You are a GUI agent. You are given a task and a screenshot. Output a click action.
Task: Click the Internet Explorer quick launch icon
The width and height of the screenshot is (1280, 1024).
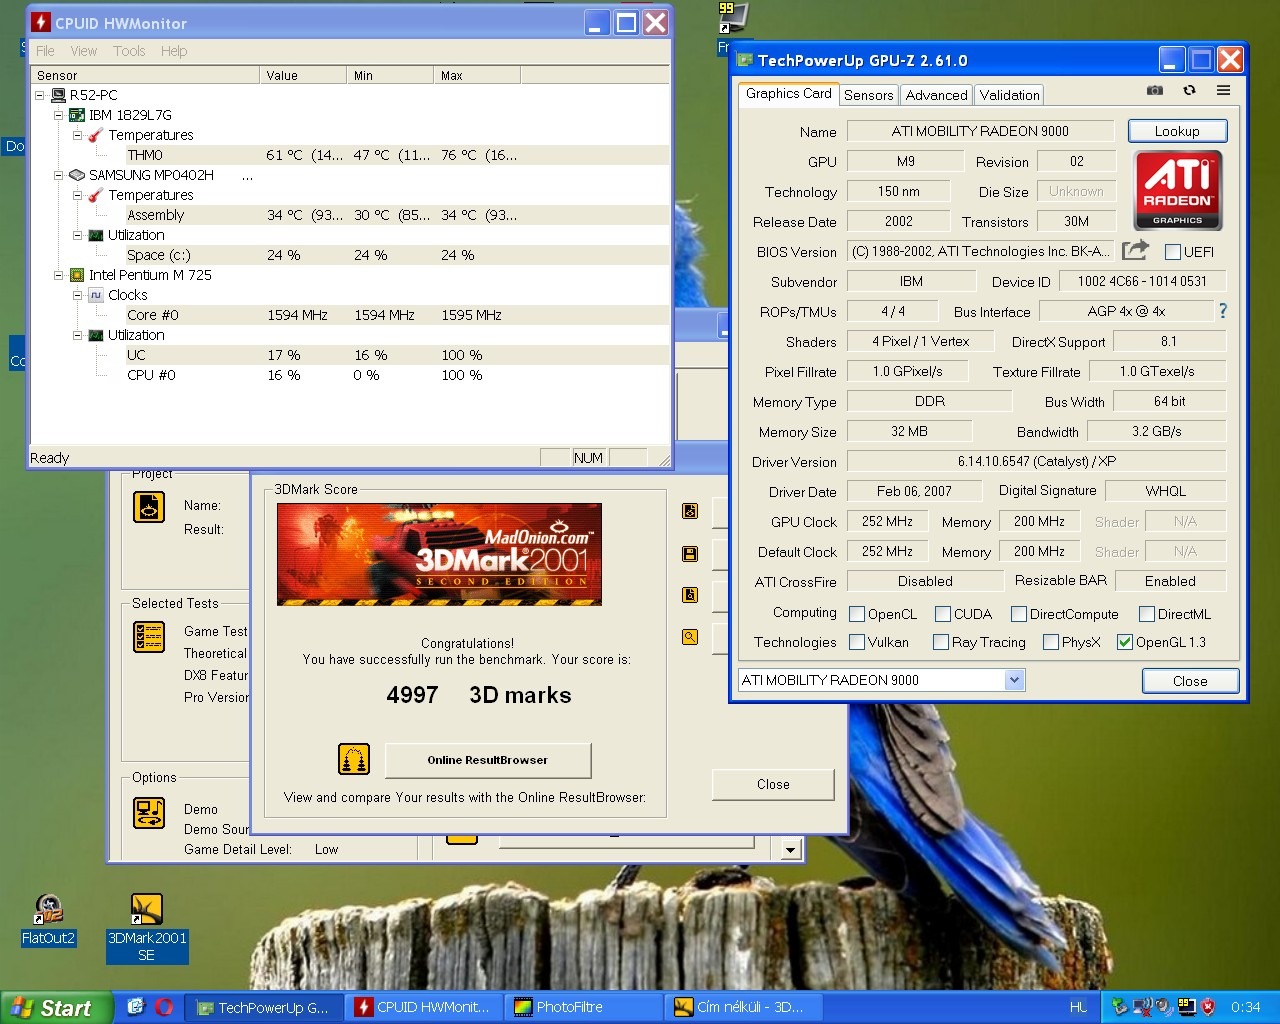tap(136, 1007)
